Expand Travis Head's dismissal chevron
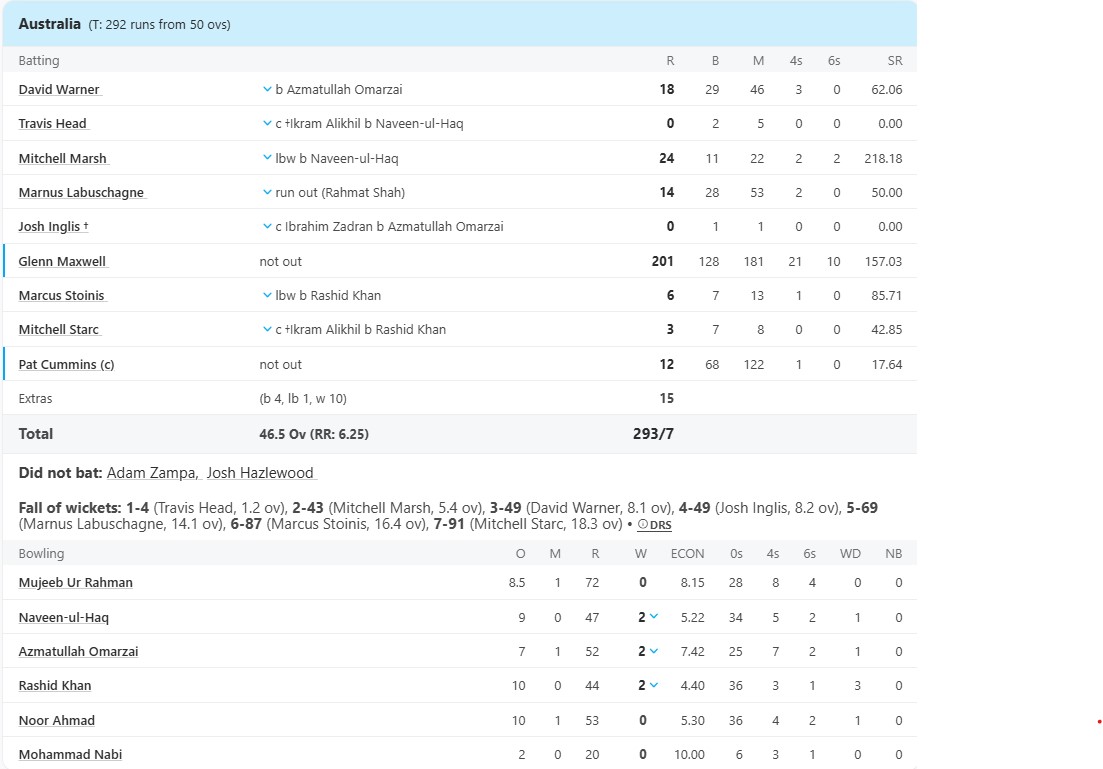The height and width of the screenshot is (769, 1103). [x=267, y=123]
